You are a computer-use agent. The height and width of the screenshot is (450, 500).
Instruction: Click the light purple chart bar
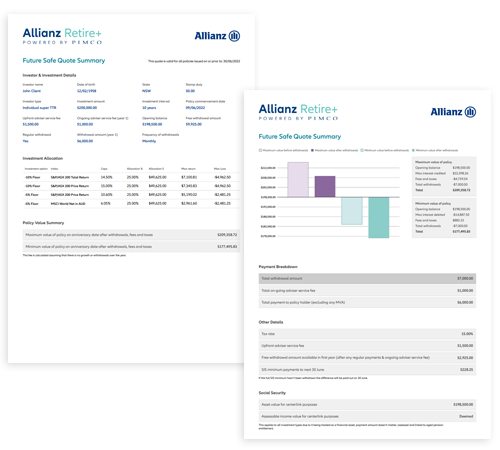(x=298, y=180)
